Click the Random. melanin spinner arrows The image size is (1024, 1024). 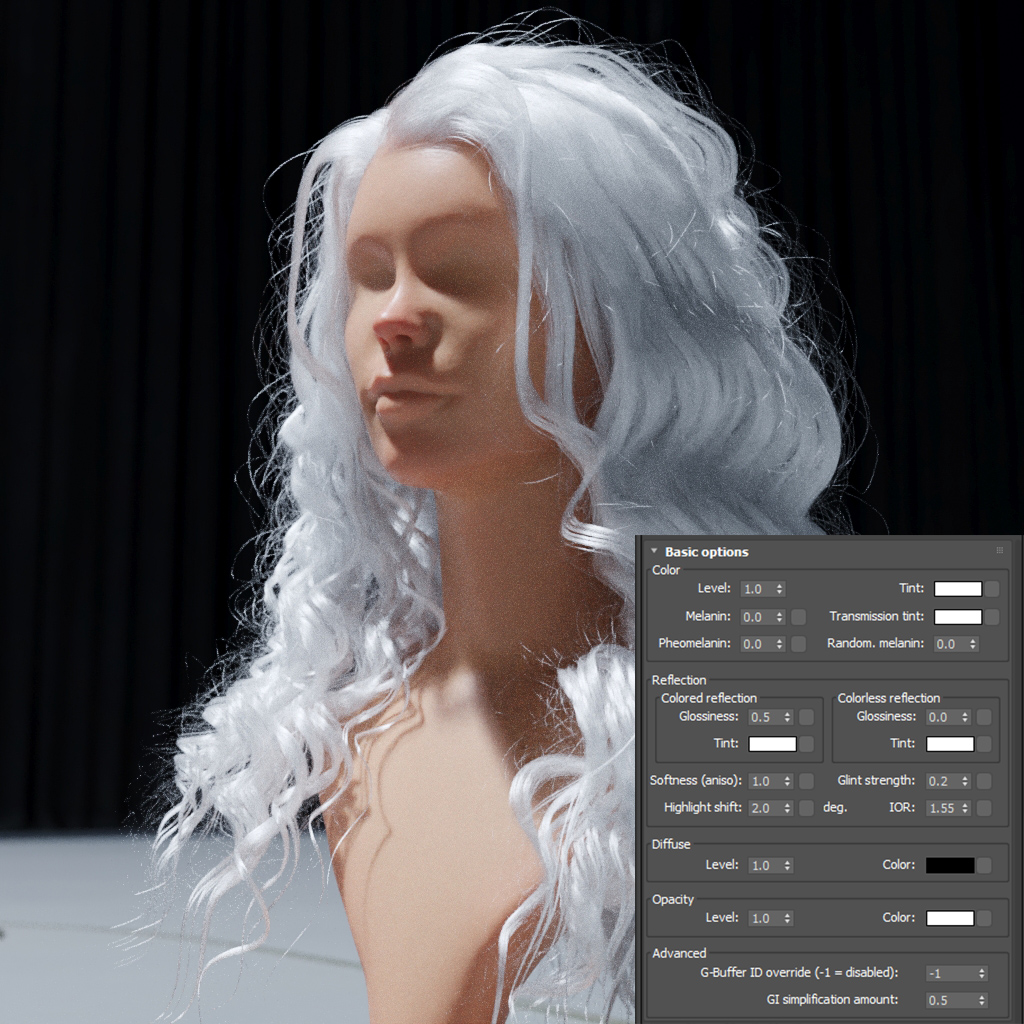coord(973,644)
